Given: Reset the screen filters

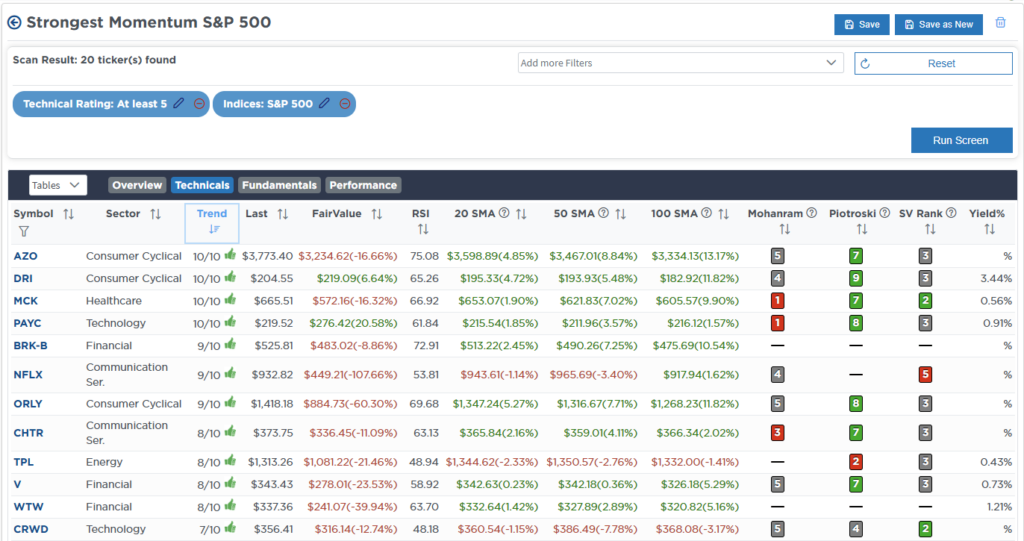Looking at the screenshot, I should (933, 63).
